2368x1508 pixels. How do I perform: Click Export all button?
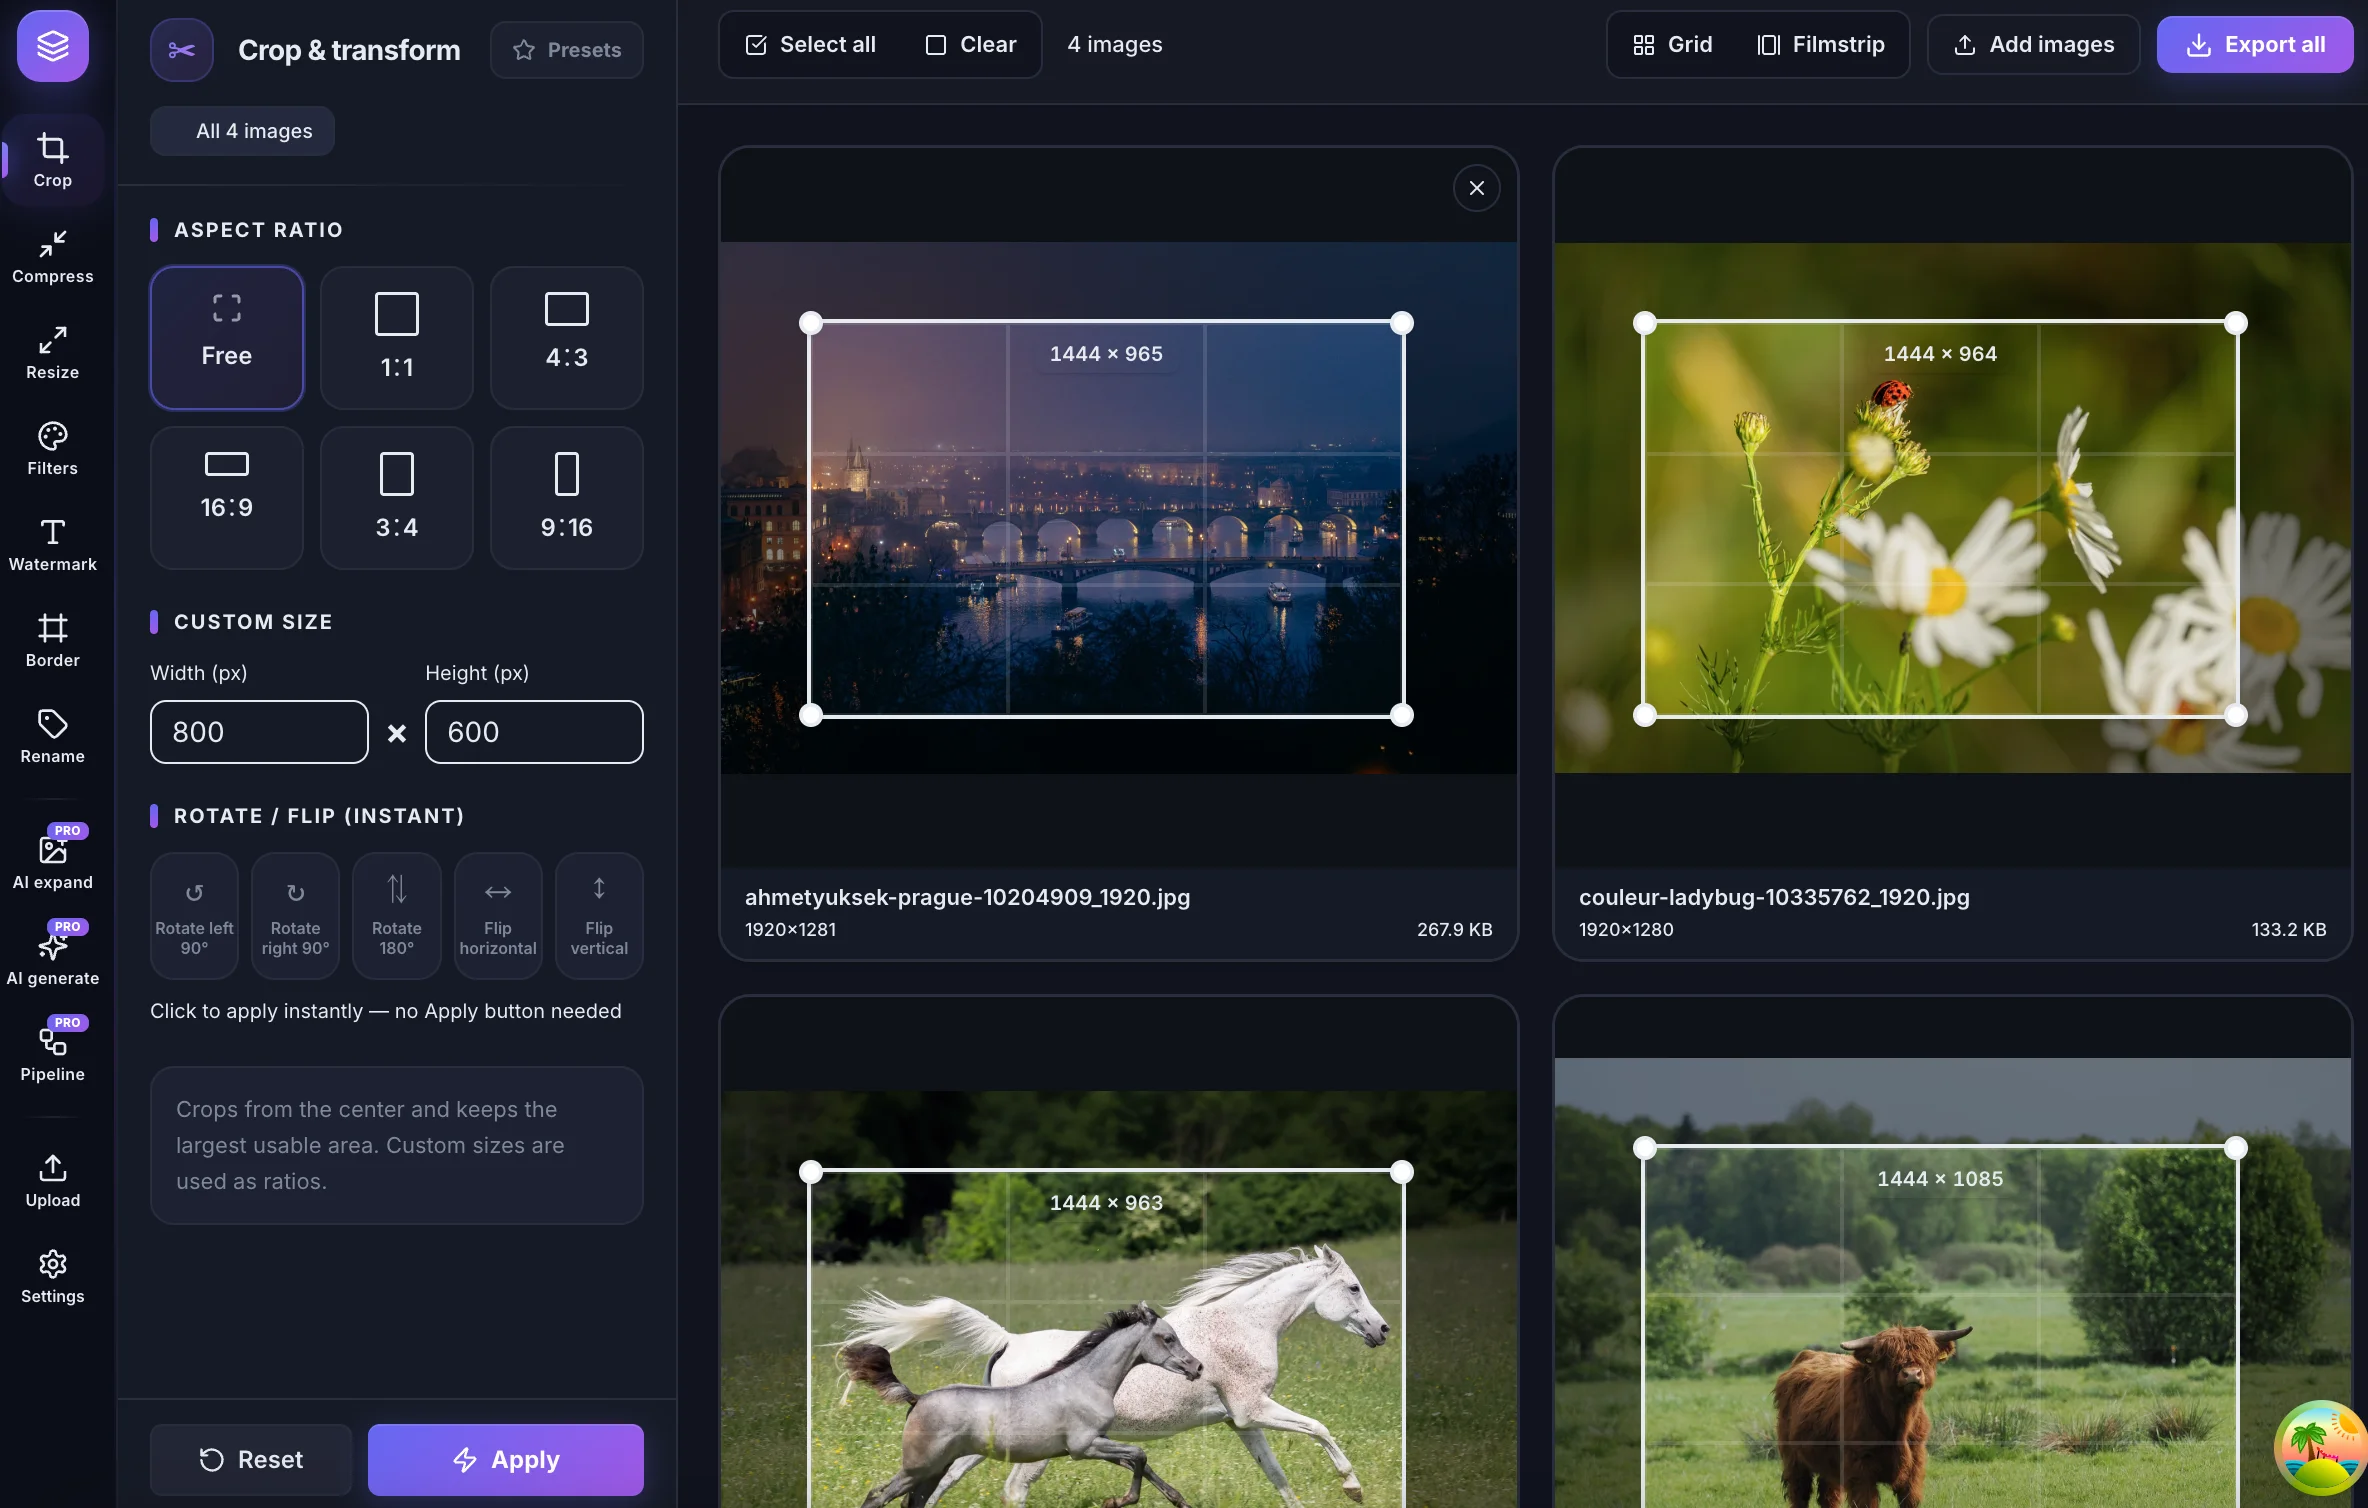[x=2255, y=45]
